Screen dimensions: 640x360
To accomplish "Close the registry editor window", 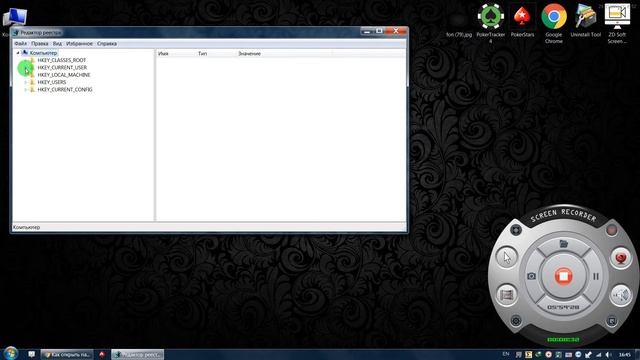I will click(x=396, y=31).
